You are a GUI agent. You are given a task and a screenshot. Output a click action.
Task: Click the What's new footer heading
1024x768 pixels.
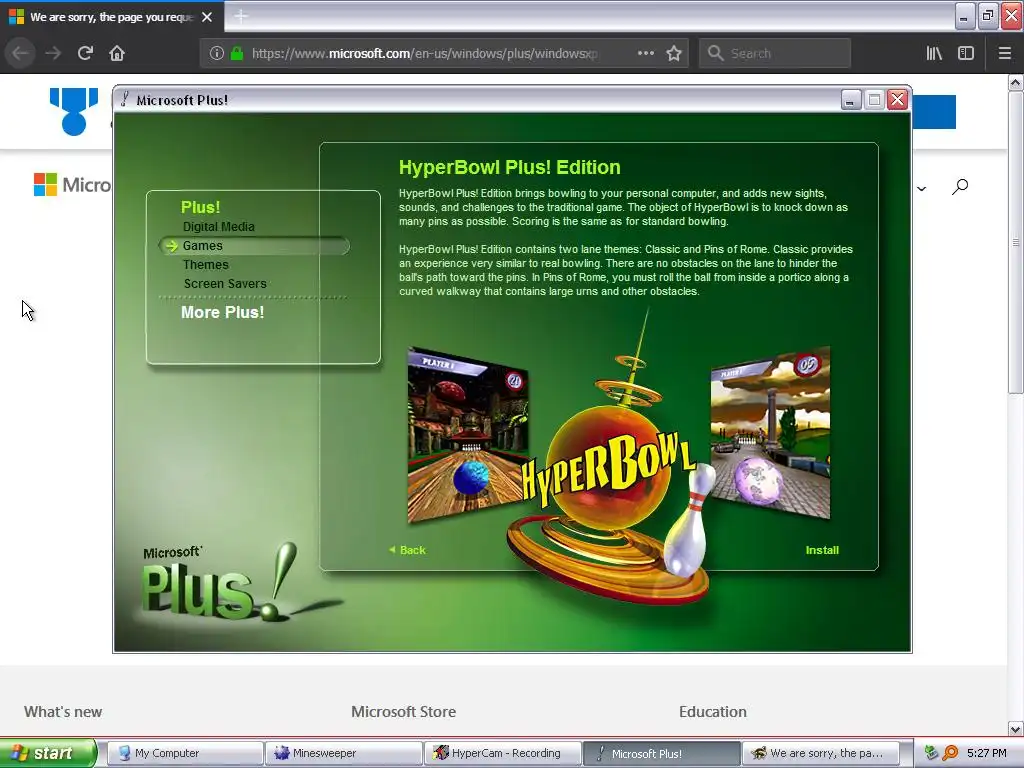63,712
